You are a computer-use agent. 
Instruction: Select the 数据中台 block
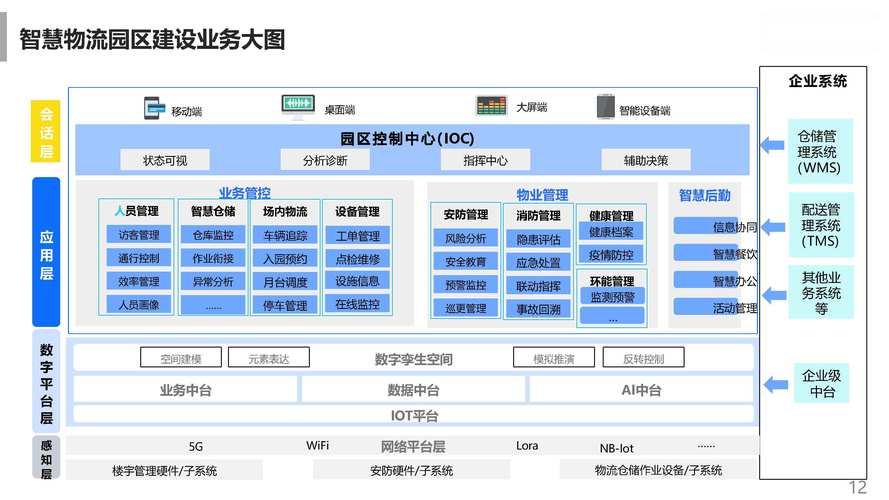(x=413, y=390)
